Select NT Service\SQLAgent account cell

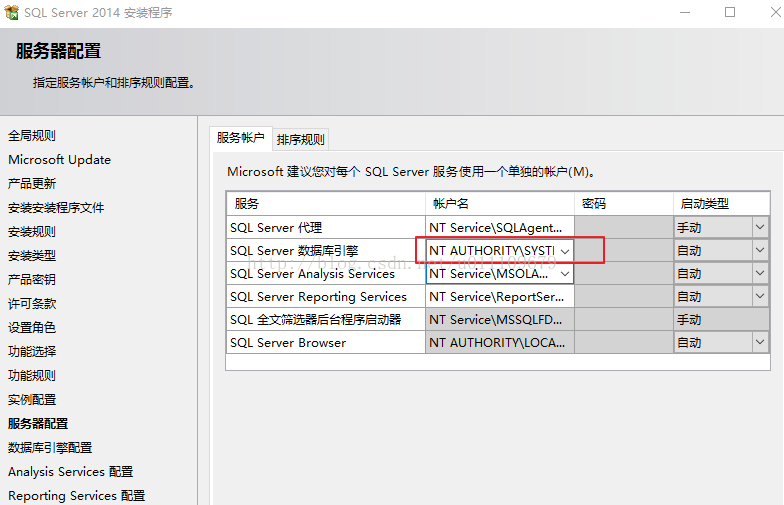click(x=500, y=228)
